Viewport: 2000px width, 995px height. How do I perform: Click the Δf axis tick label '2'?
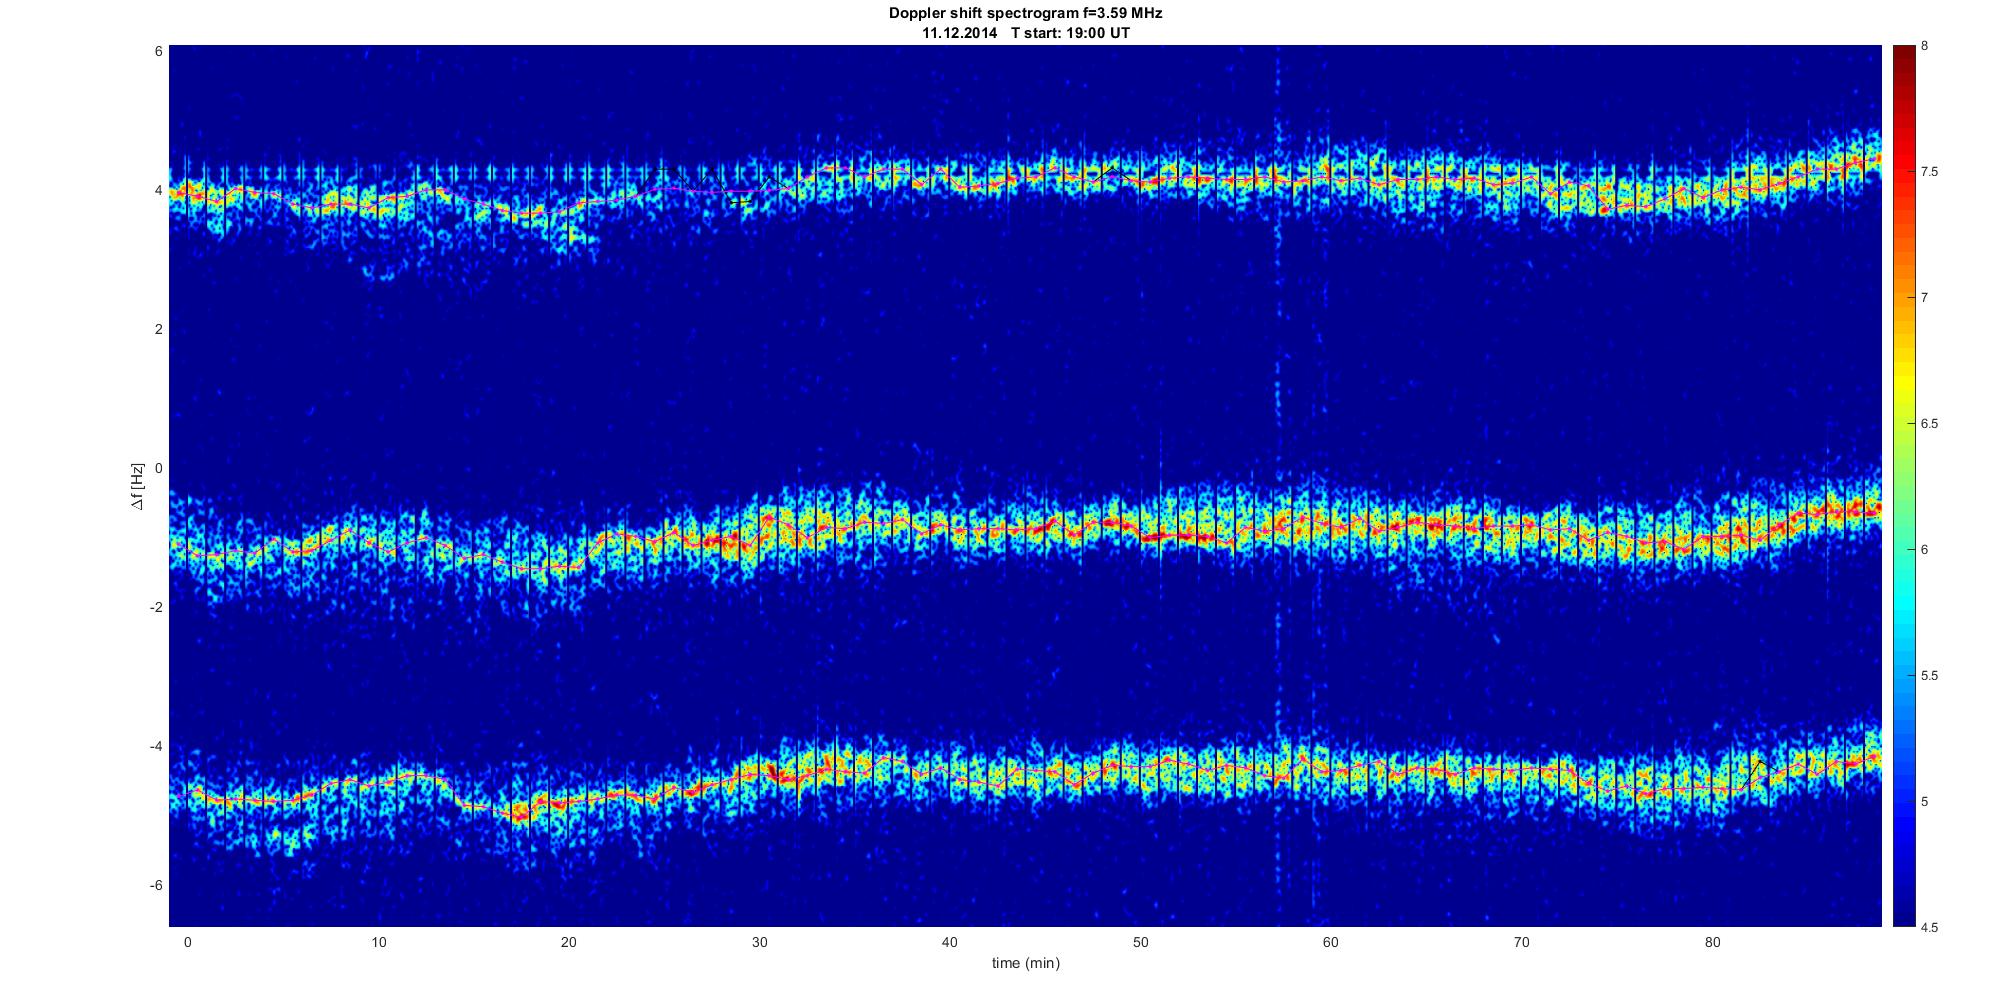click(x=159, y=329)
